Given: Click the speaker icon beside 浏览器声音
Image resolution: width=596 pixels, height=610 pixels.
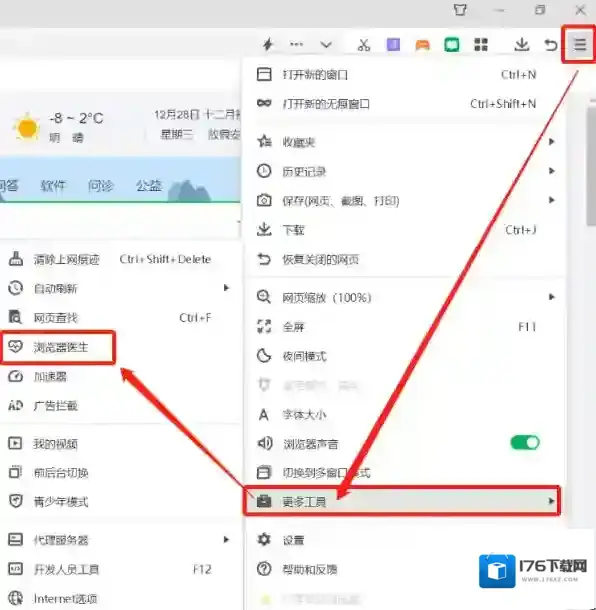Looking at the screenshot, I should coord(265,443).
